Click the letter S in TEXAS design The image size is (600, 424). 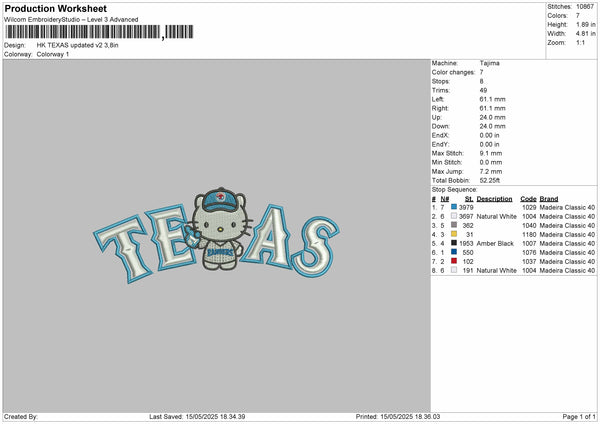pyautogui.click(x=315, y=246)
